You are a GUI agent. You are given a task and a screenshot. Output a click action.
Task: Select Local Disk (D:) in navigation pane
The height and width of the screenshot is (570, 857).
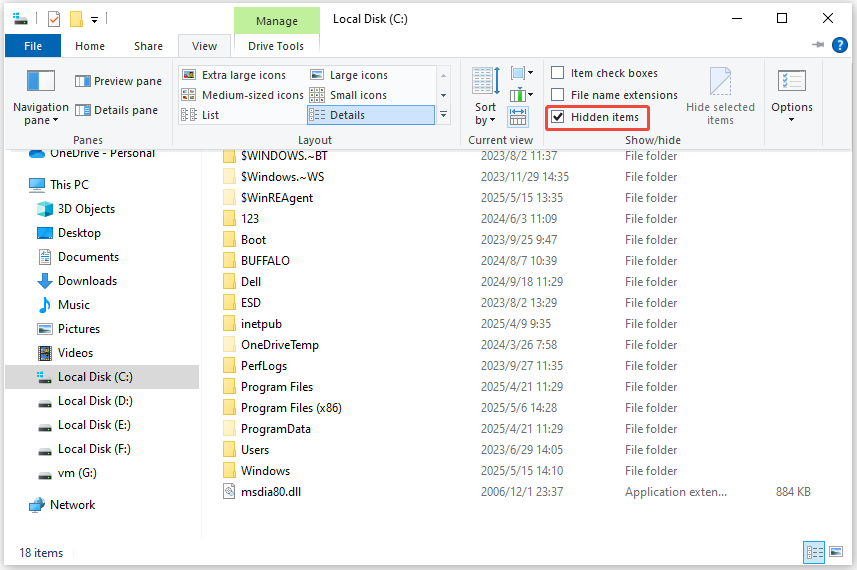85,401
